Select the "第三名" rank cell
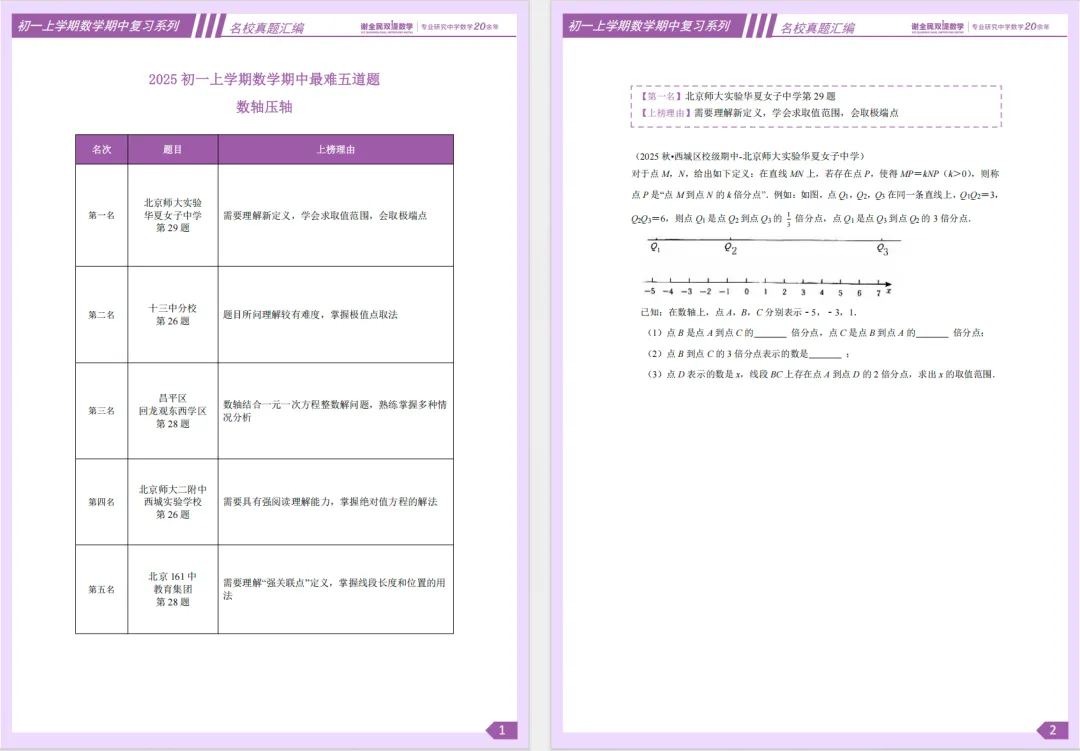The width and height of the screenshot is (1080, 751). click(101, 411)
